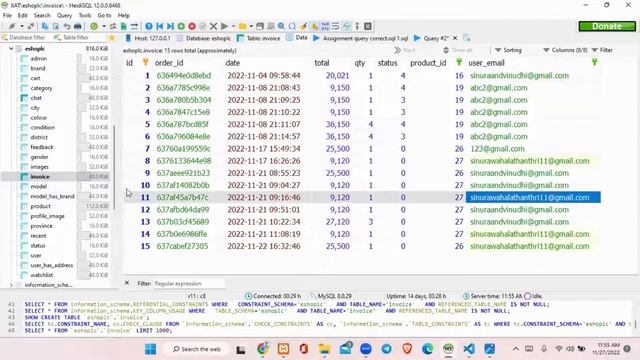Toggle wrap long lines toolbar button
The height and width of the screenshot is (360, 640).
click(x=336, y=26)
